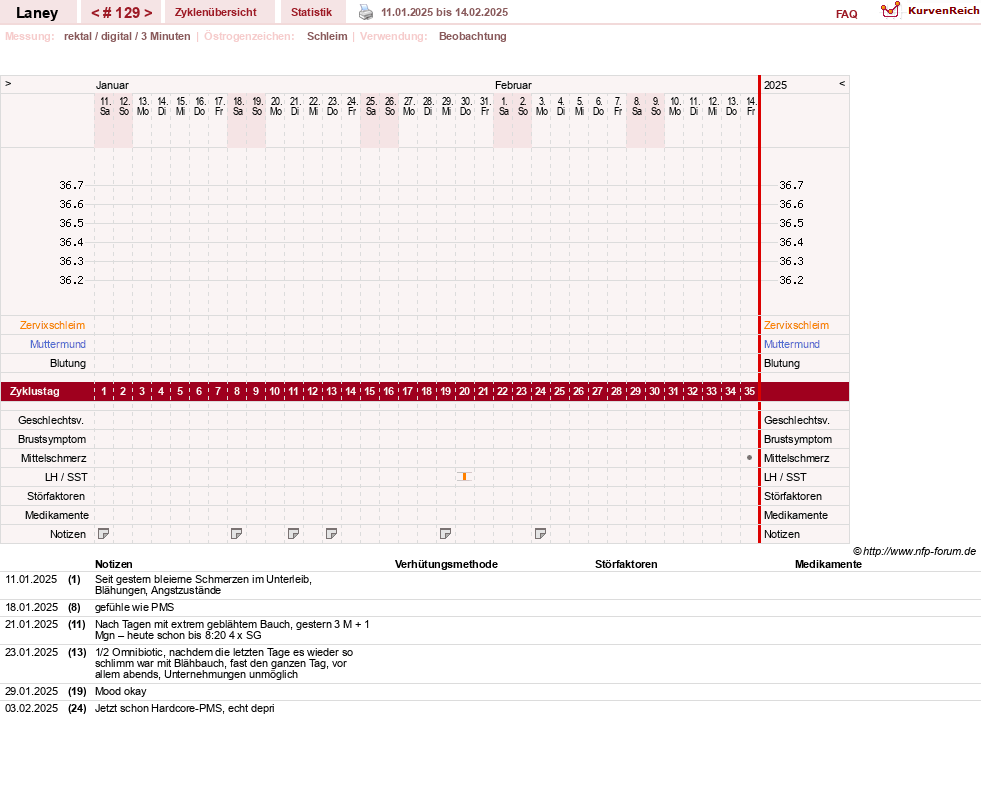Open note icon on cycle day 19
Image resolution: width=981 pixels, height=800 pixels.
pos(445,534)
